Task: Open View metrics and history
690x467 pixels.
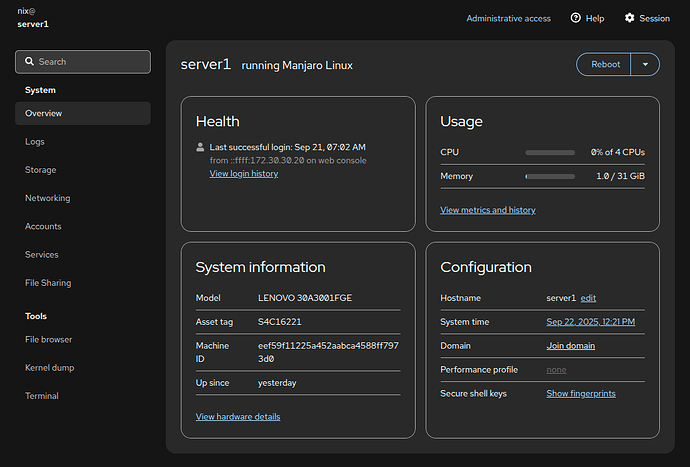Action: (487, 210)
